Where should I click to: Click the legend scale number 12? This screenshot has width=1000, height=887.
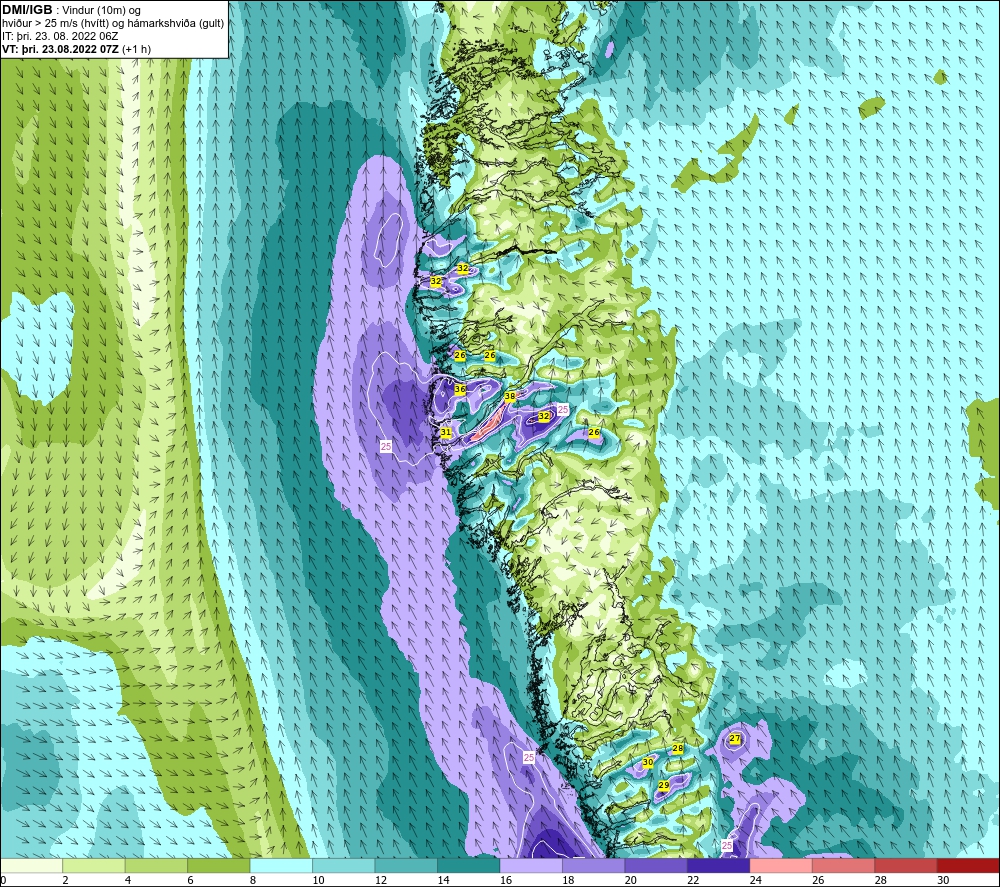[381, 880]
